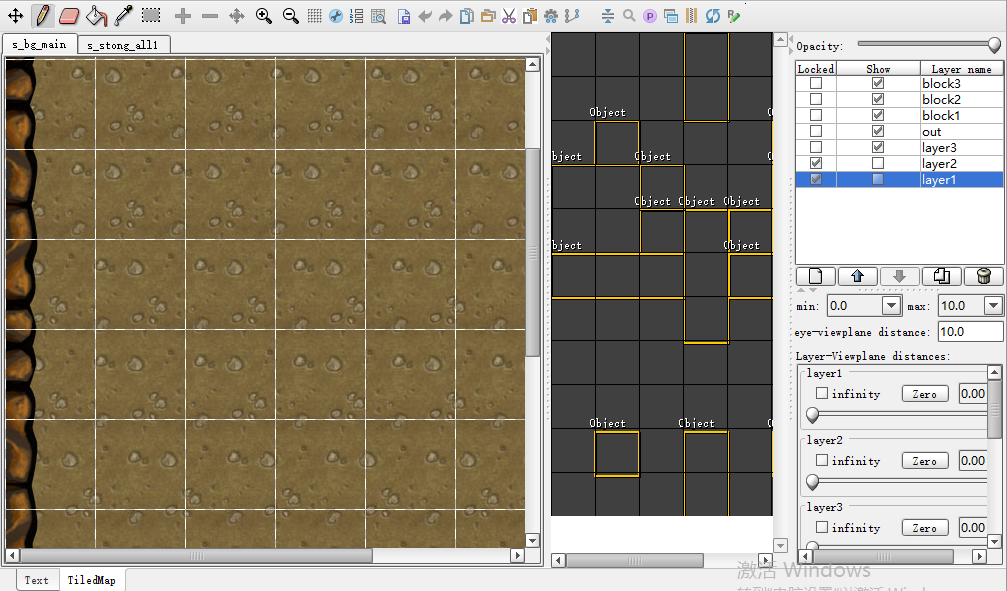Click the map view horizontal scrollbar thumb

(x=635, y=560)
